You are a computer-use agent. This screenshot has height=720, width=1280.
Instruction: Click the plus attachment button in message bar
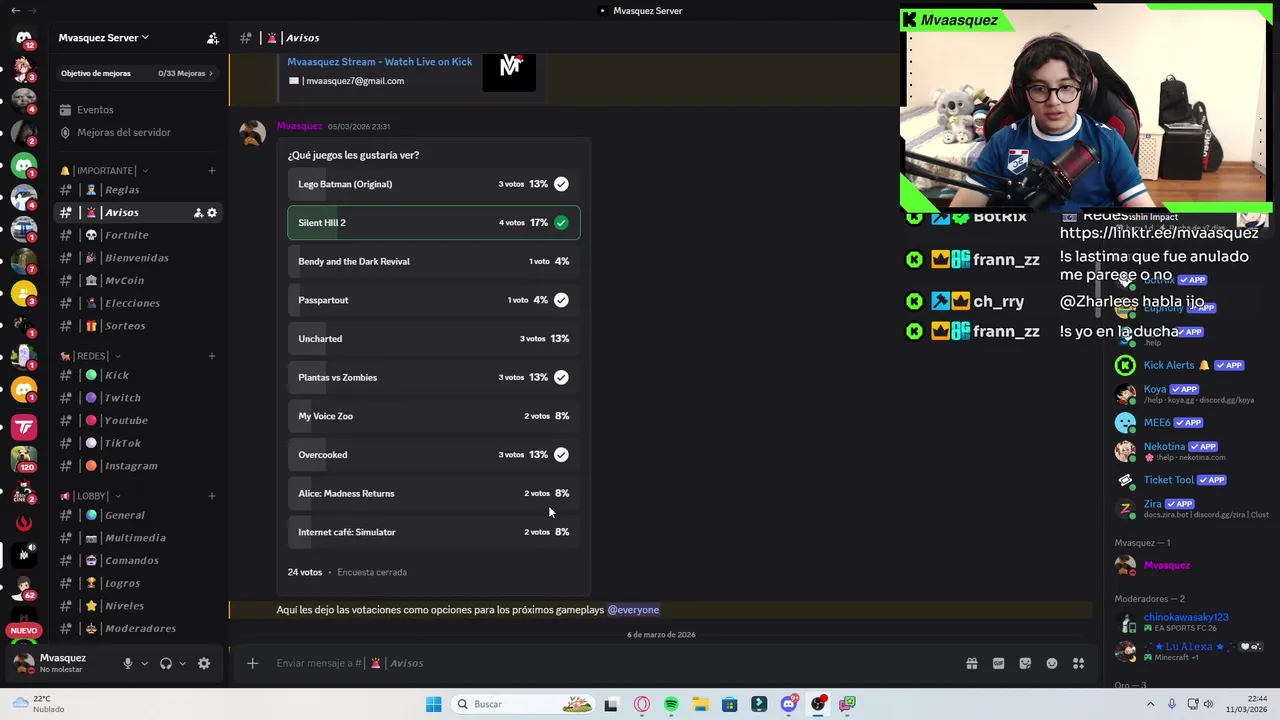pos(252,663)
